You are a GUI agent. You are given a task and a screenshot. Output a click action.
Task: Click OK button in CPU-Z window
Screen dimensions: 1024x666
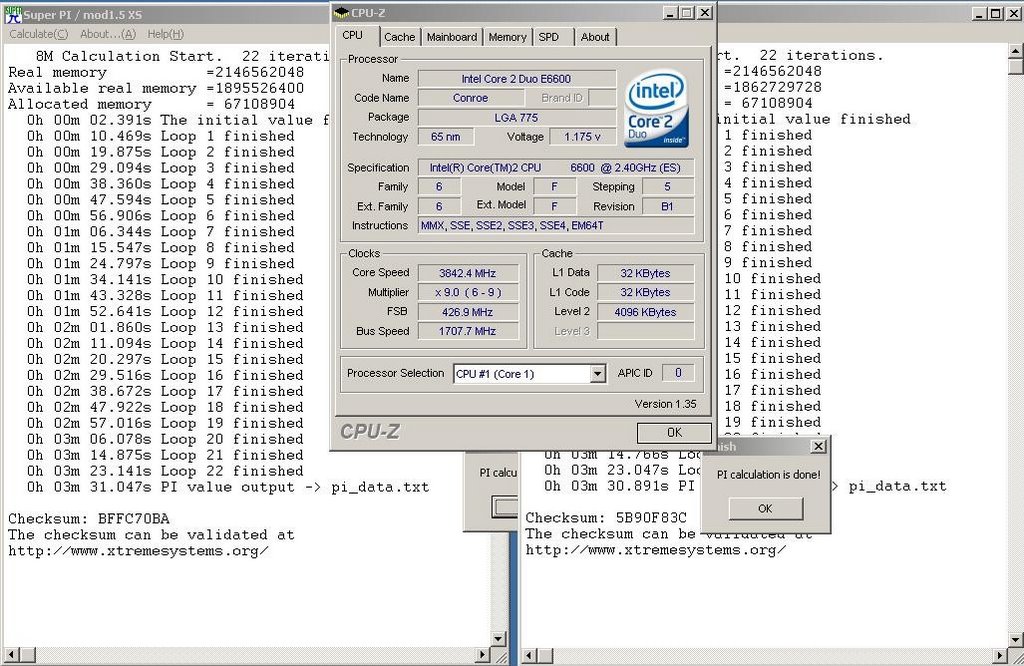pyautogui.click(x=674, y=432)
